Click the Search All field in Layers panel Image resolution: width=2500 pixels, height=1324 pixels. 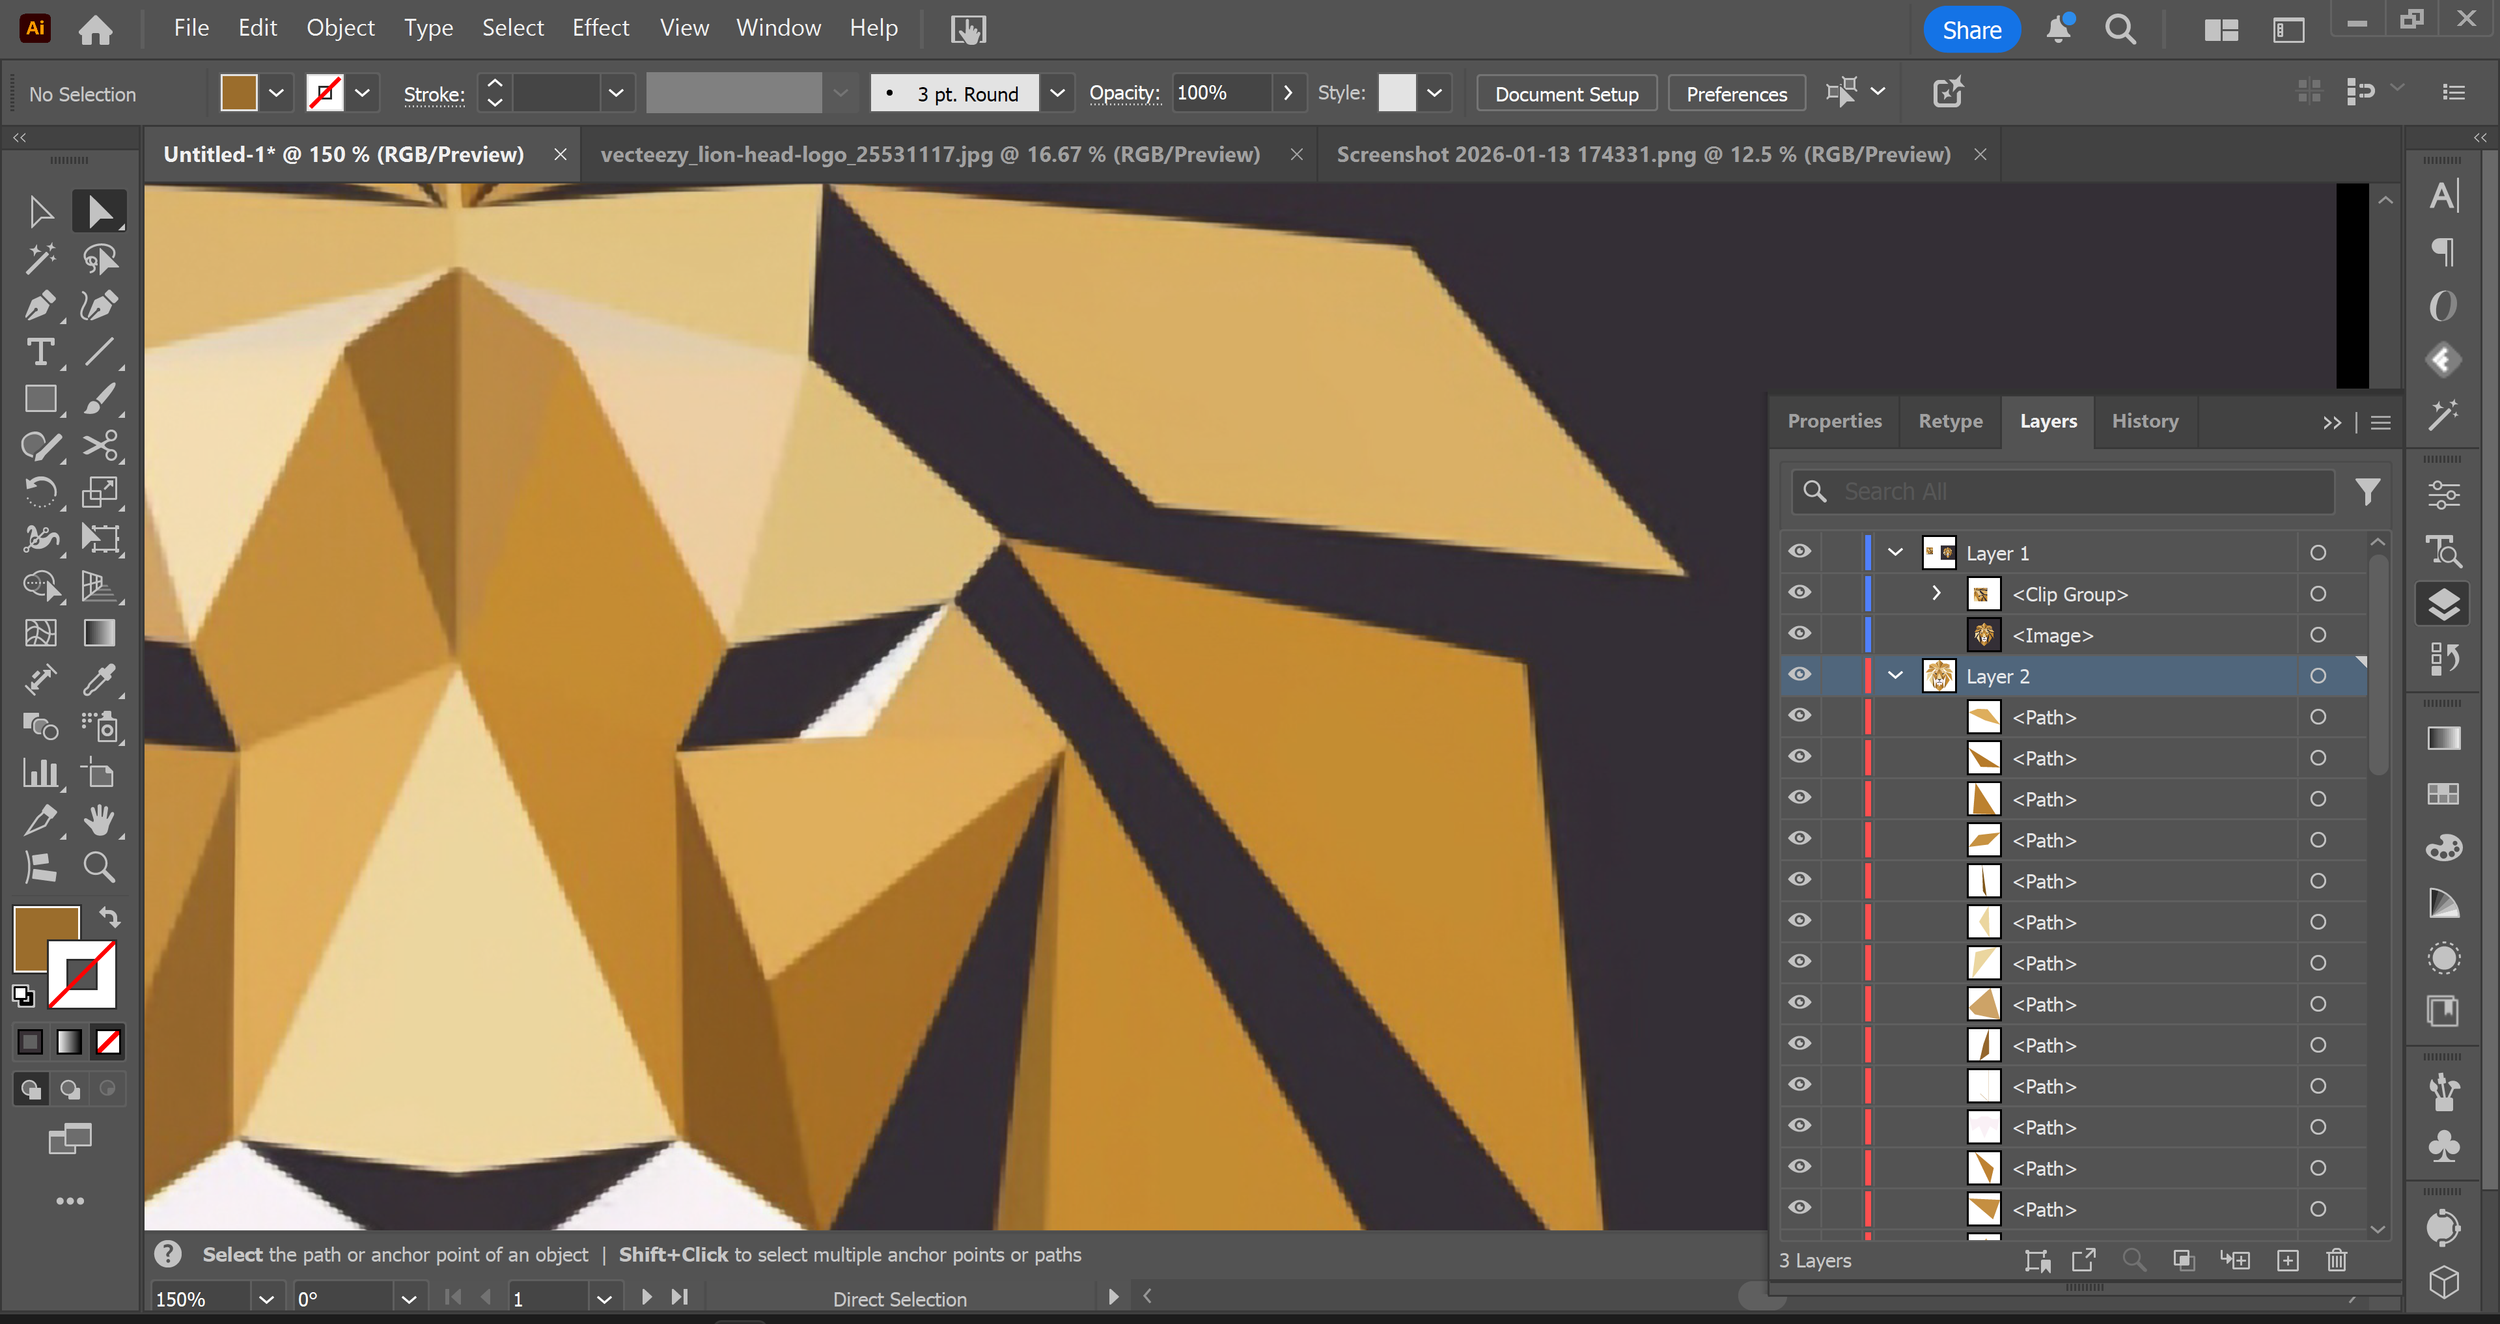(2060, 491)
